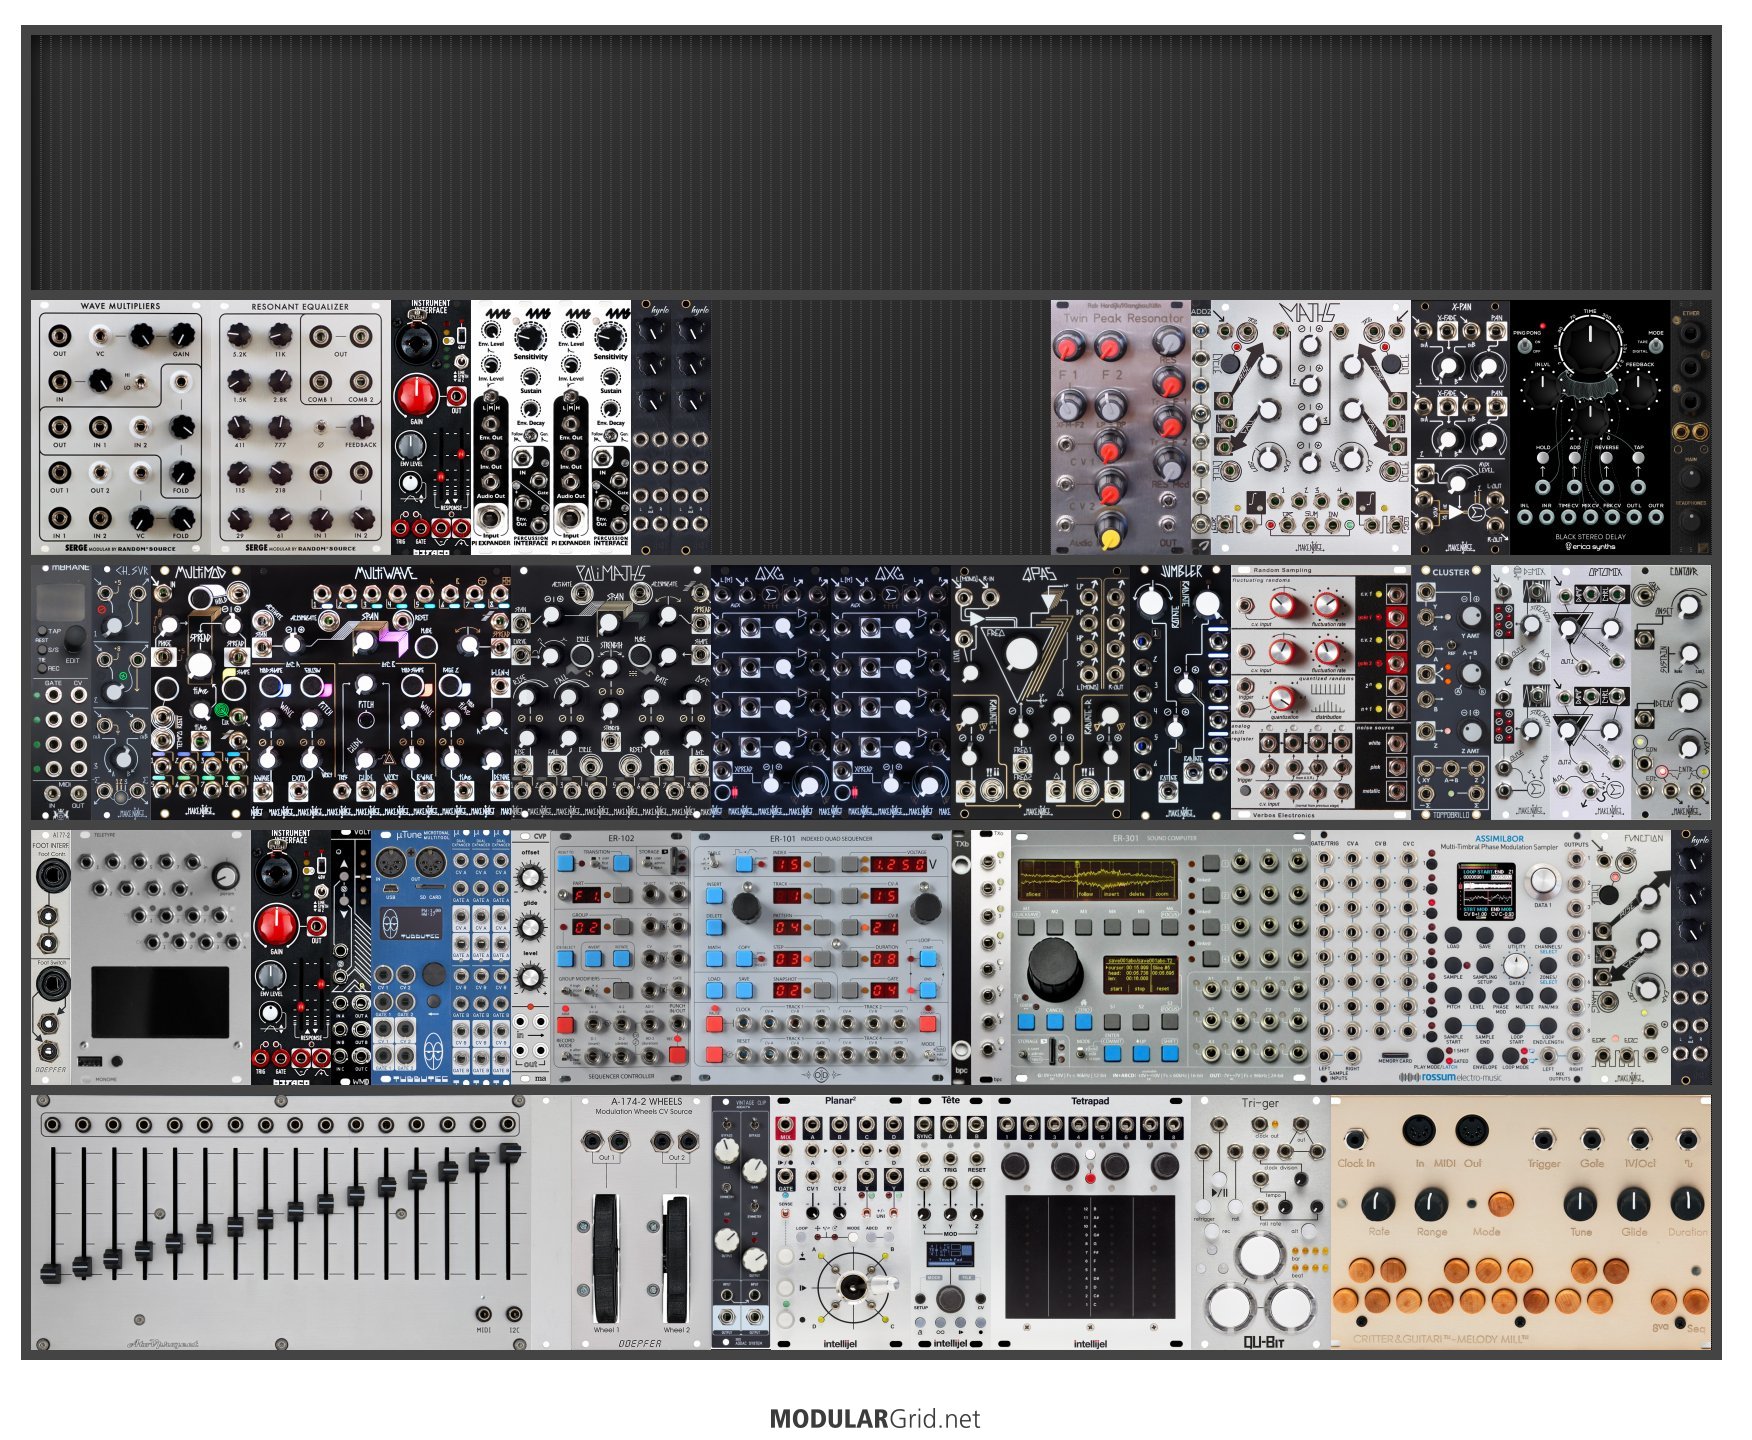
Task: Select the Serge Wave Multipliers module
Action: (121, 427)
